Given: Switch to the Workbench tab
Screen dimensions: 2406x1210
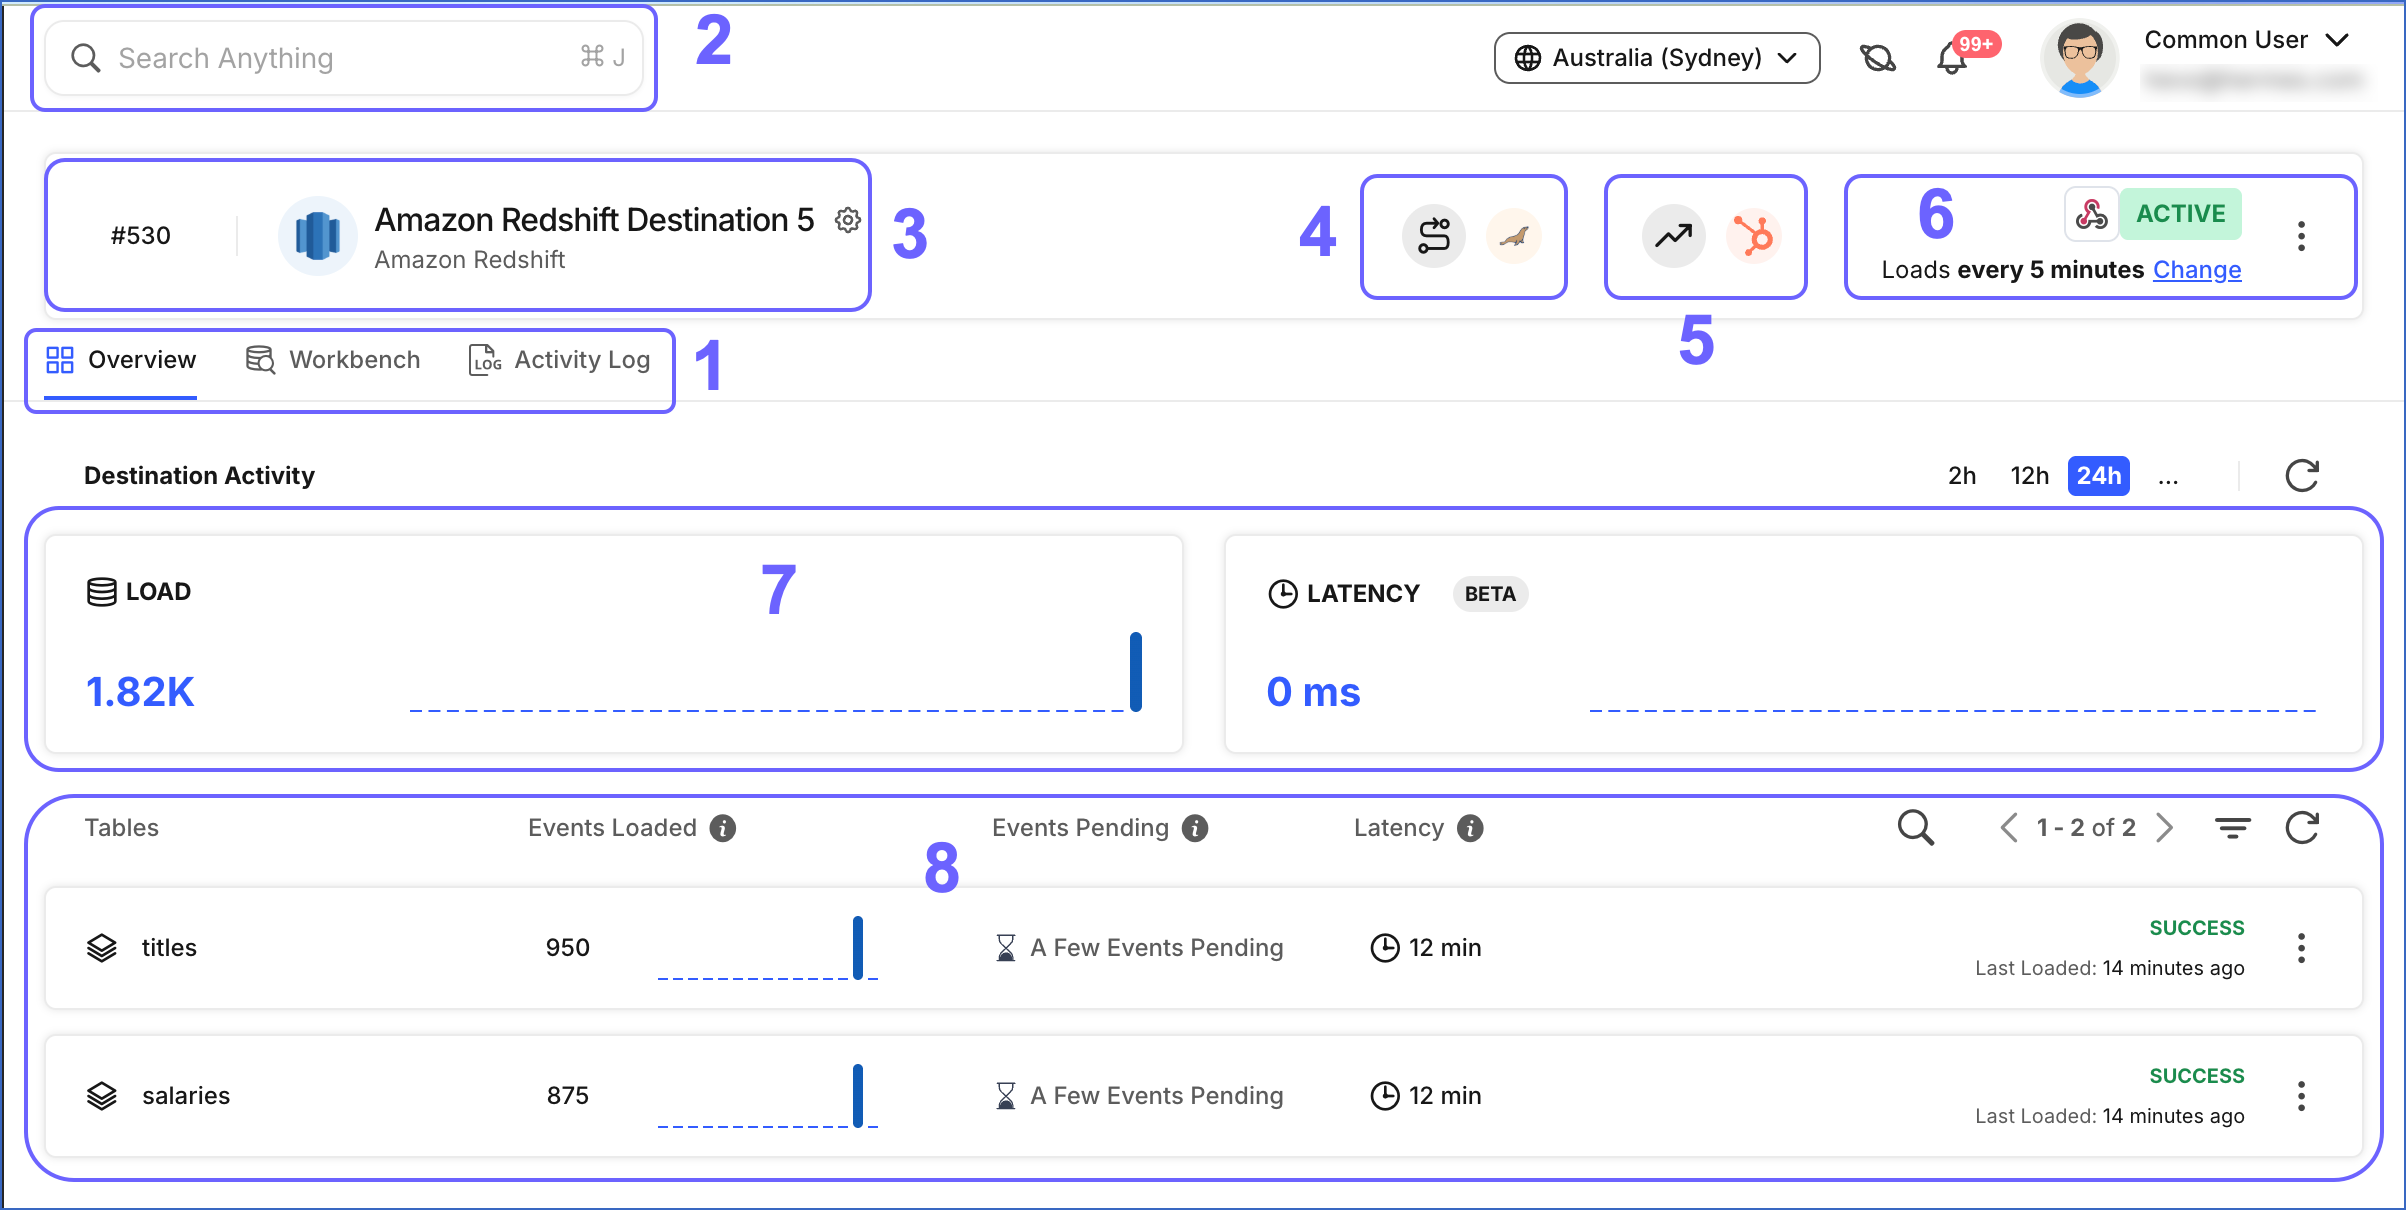Looking at the screenshot, I should click(333, 360).
